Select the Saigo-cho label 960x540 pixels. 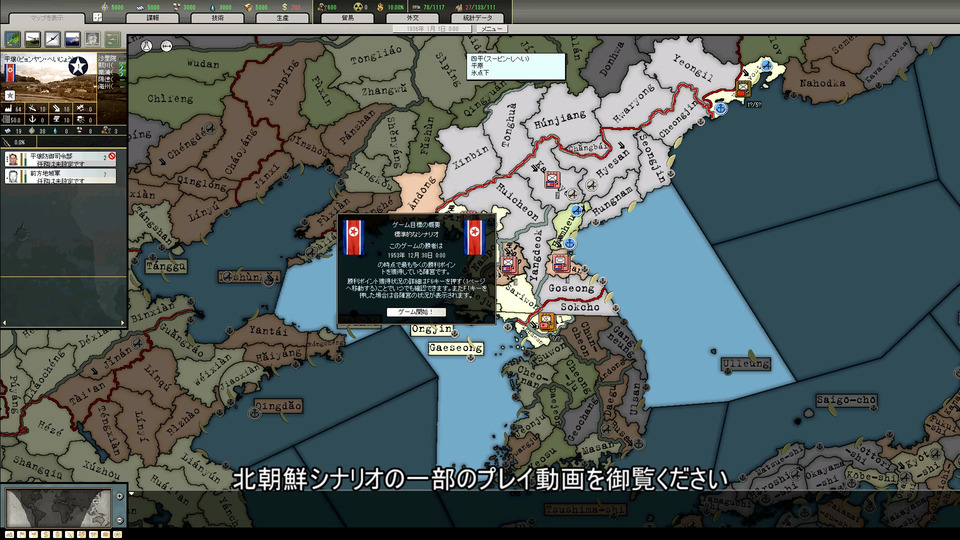pos(846,400)
